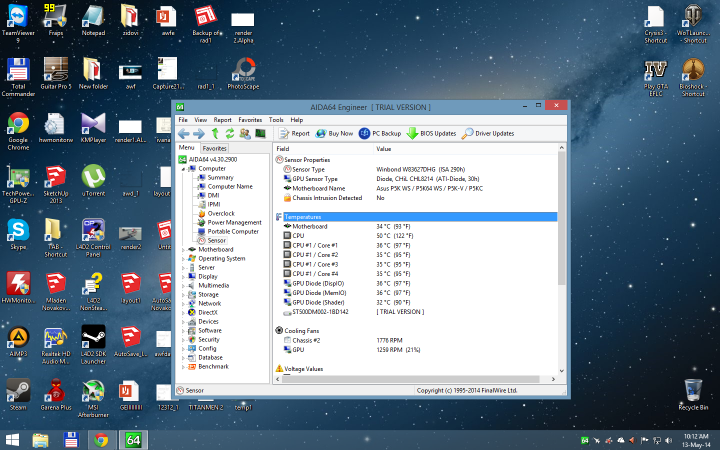Check for BIOS Updates
This screenshot has height=450, width=720.
tap(432, 134)
